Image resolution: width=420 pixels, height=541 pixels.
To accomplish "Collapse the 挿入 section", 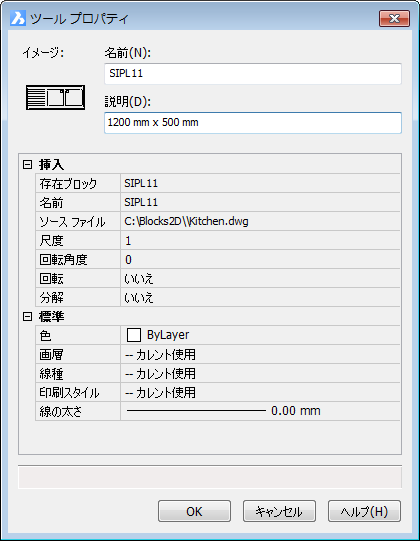I will coord(28,164).
